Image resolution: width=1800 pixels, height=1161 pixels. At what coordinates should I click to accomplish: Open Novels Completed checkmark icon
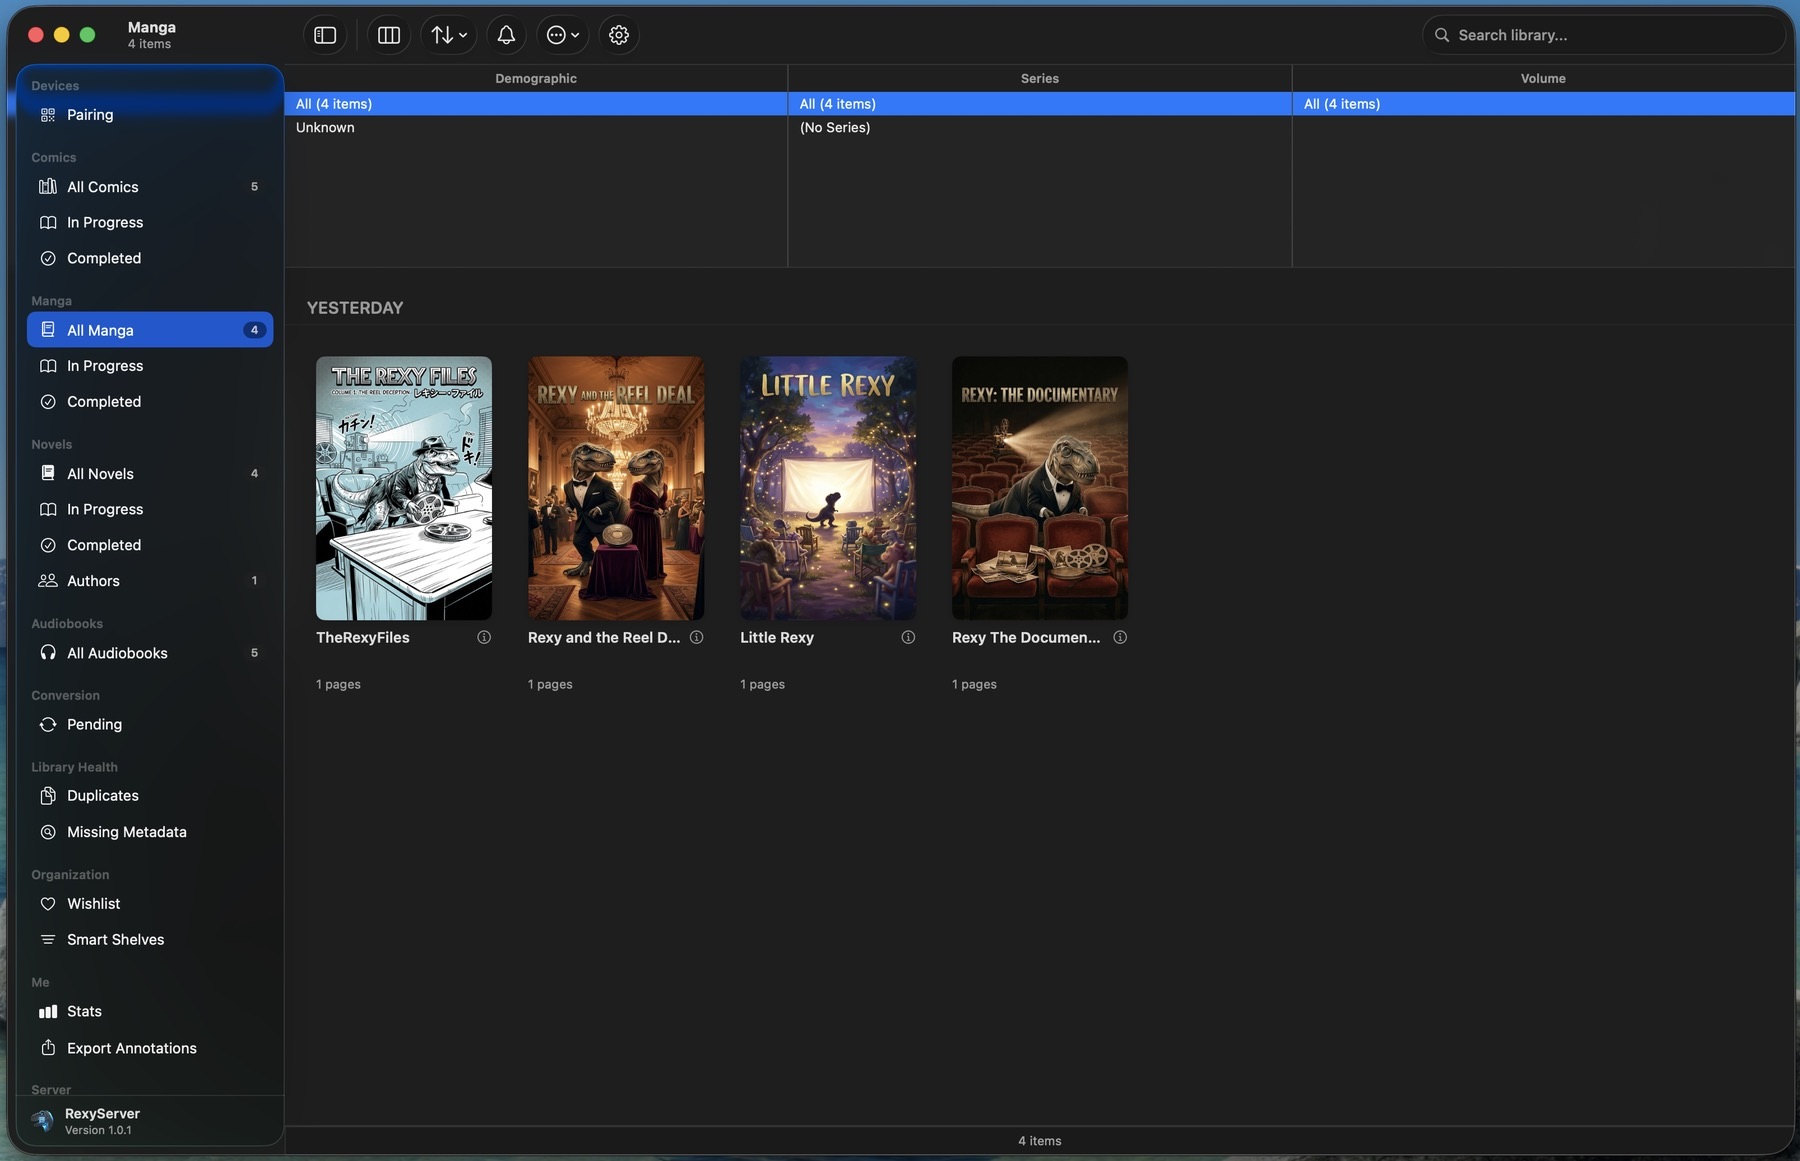(x=47, y=546)
